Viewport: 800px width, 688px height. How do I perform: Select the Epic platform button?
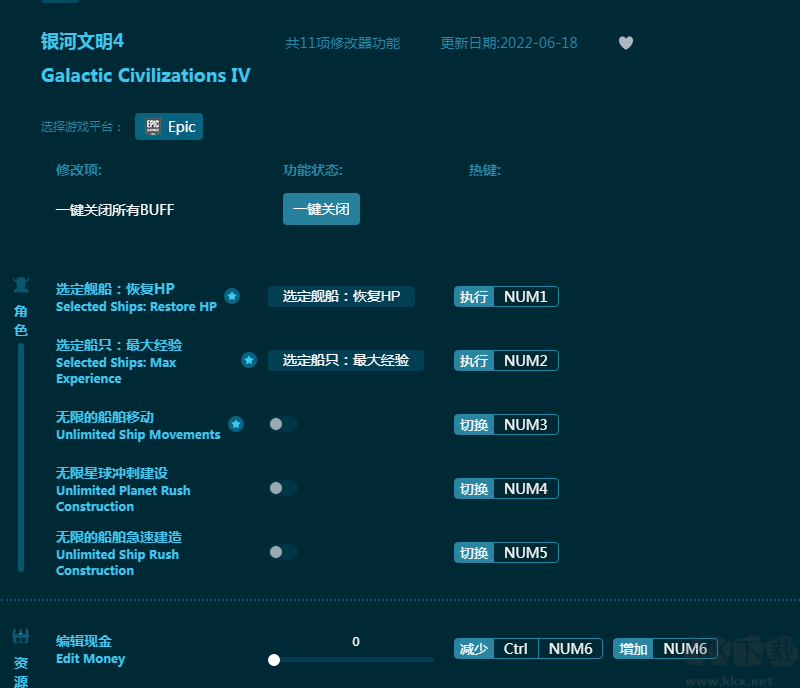(x=169, y=127)
